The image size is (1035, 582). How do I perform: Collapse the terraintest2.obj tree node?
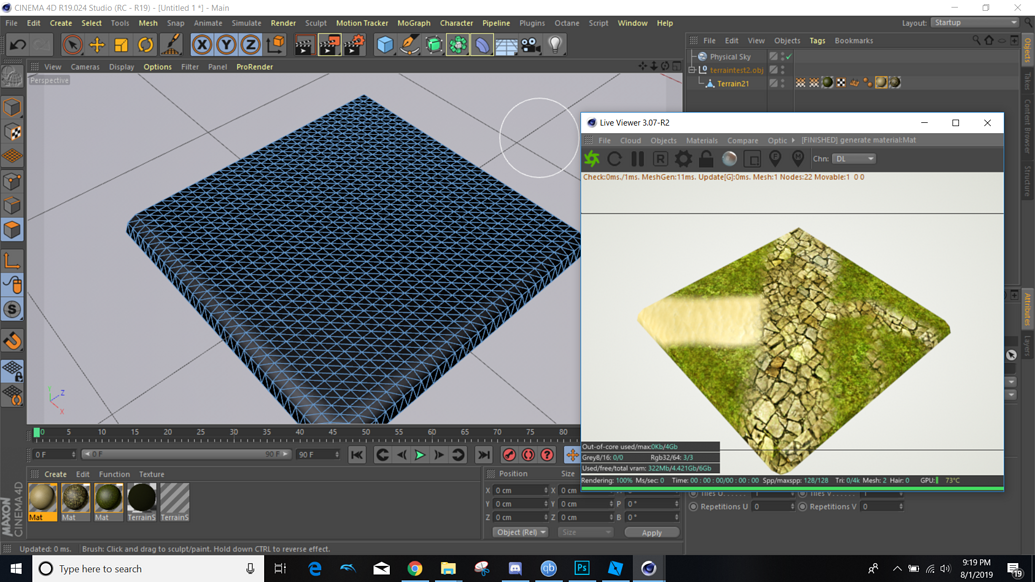692,70
